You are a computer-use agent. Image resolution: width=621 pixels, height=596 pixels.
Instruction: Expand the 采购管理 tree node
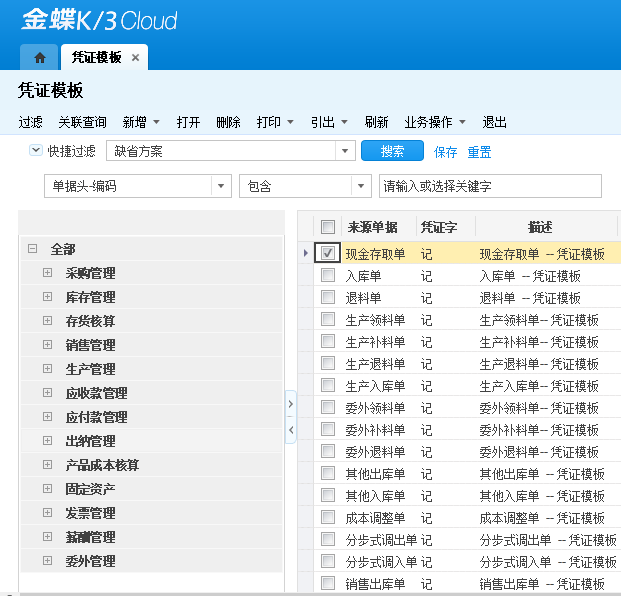[47, 273]
